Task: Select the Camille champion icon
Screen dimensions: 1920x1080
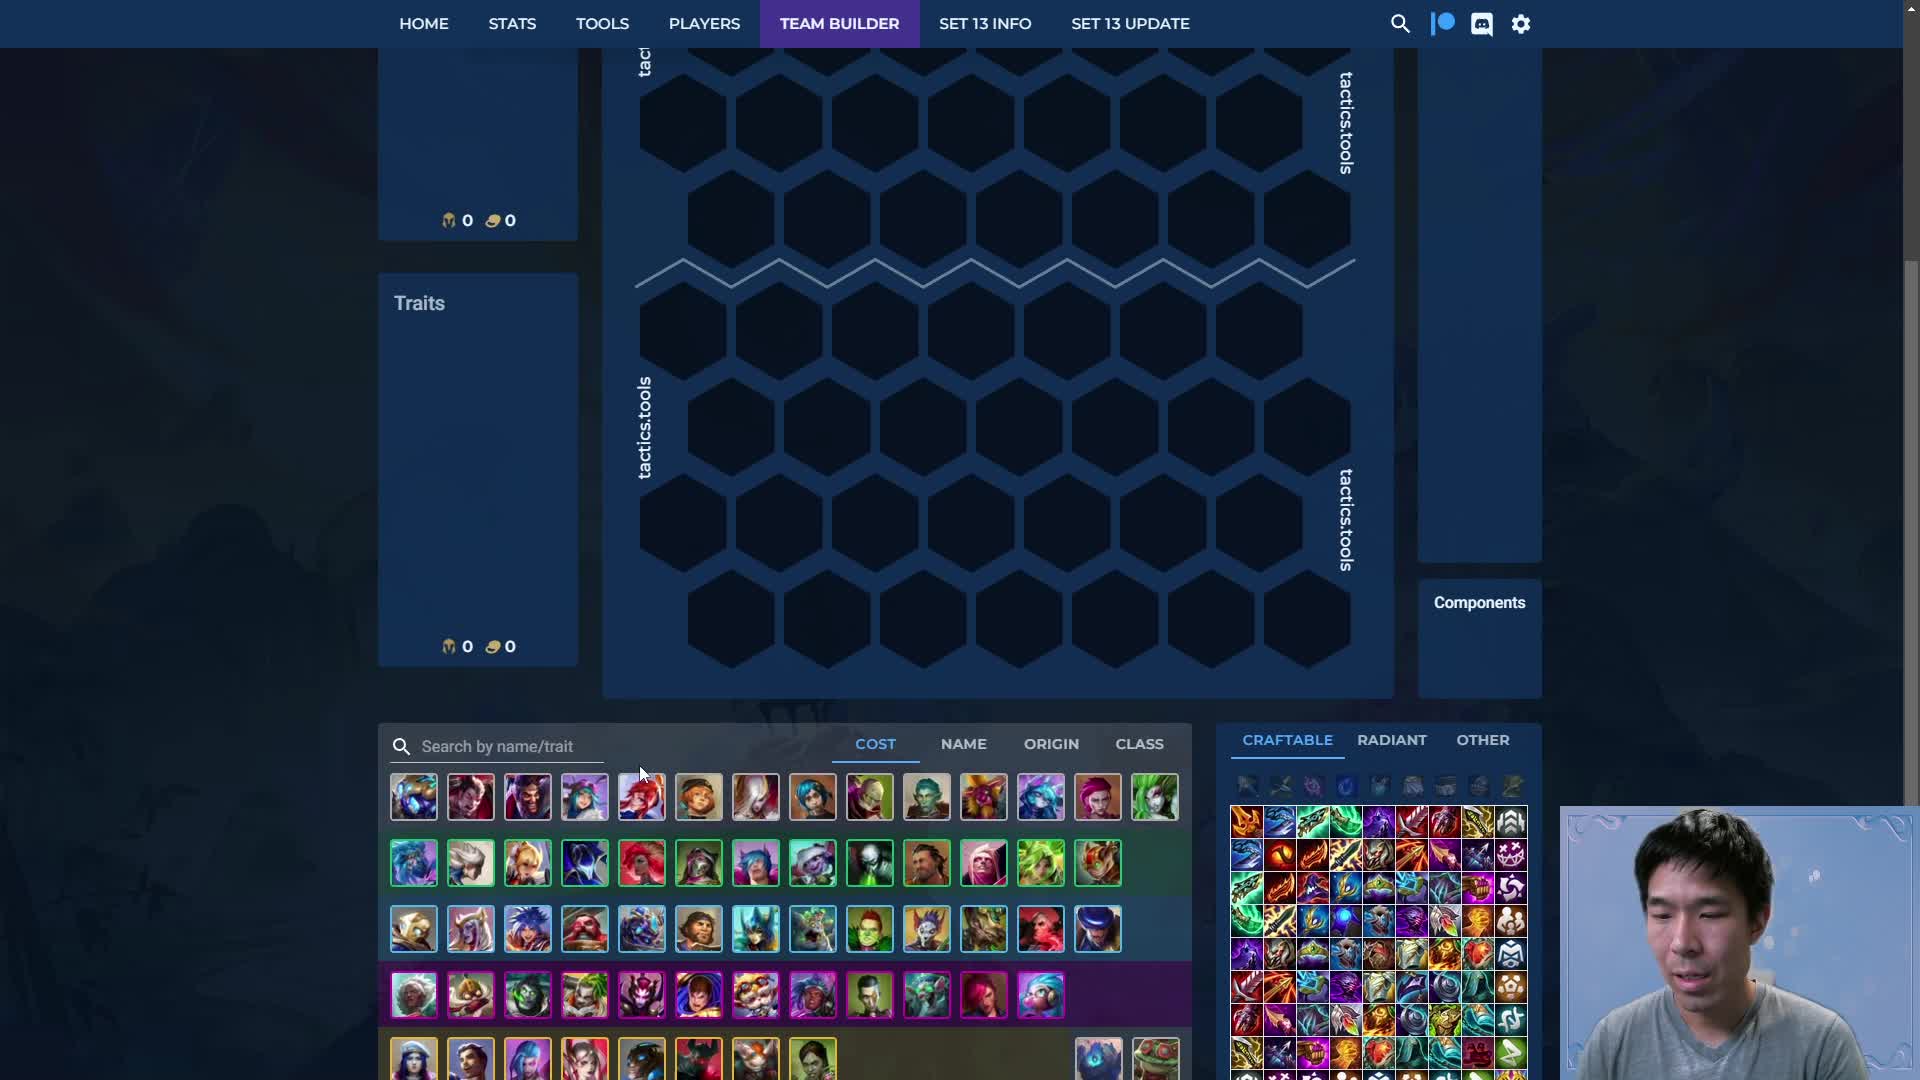Action: (x=471, y=863)
